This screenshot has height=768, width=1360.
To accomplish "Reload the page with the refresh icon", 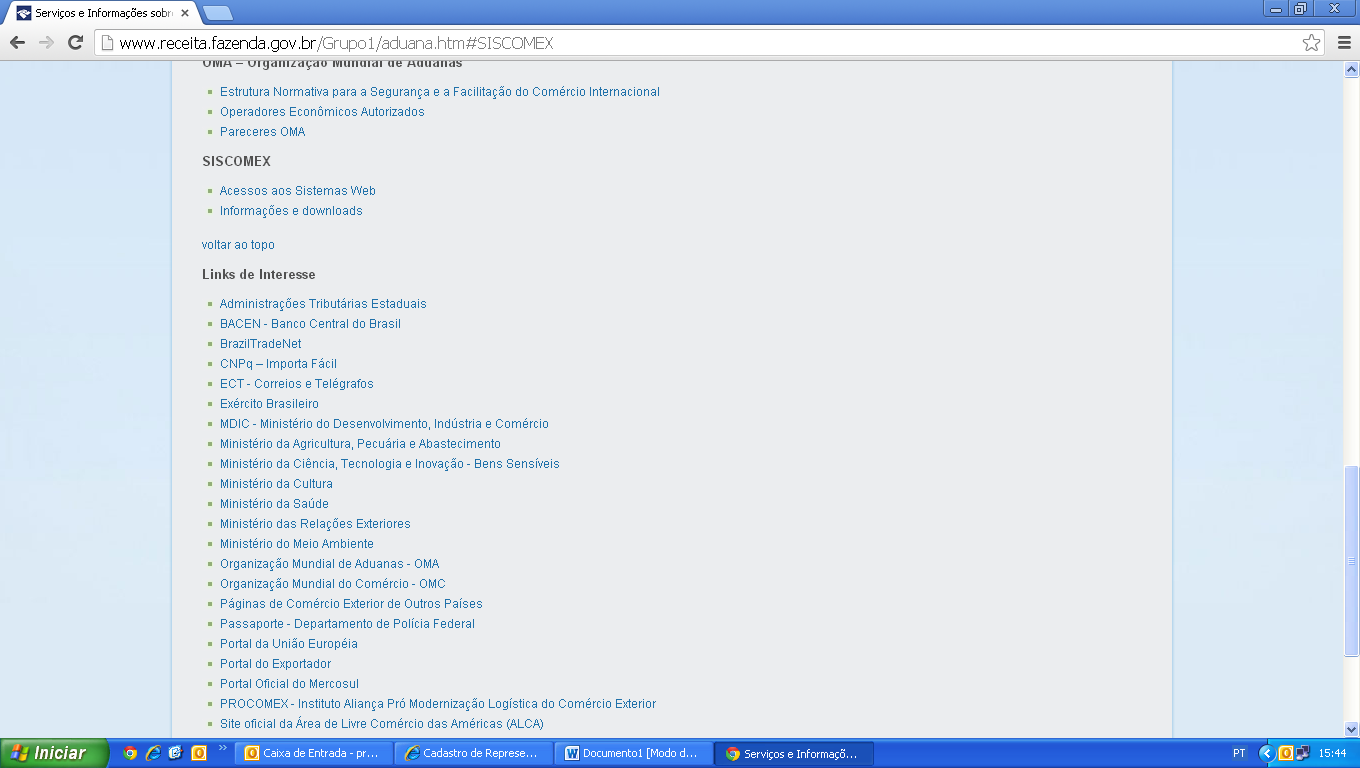I will coord(75,43).
